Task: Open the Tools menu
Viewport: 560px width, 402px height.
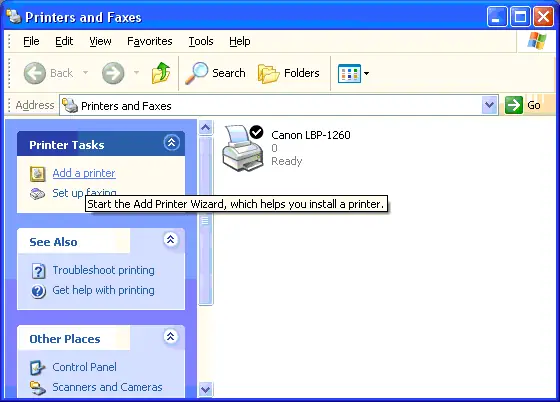Action: (201, 41)
